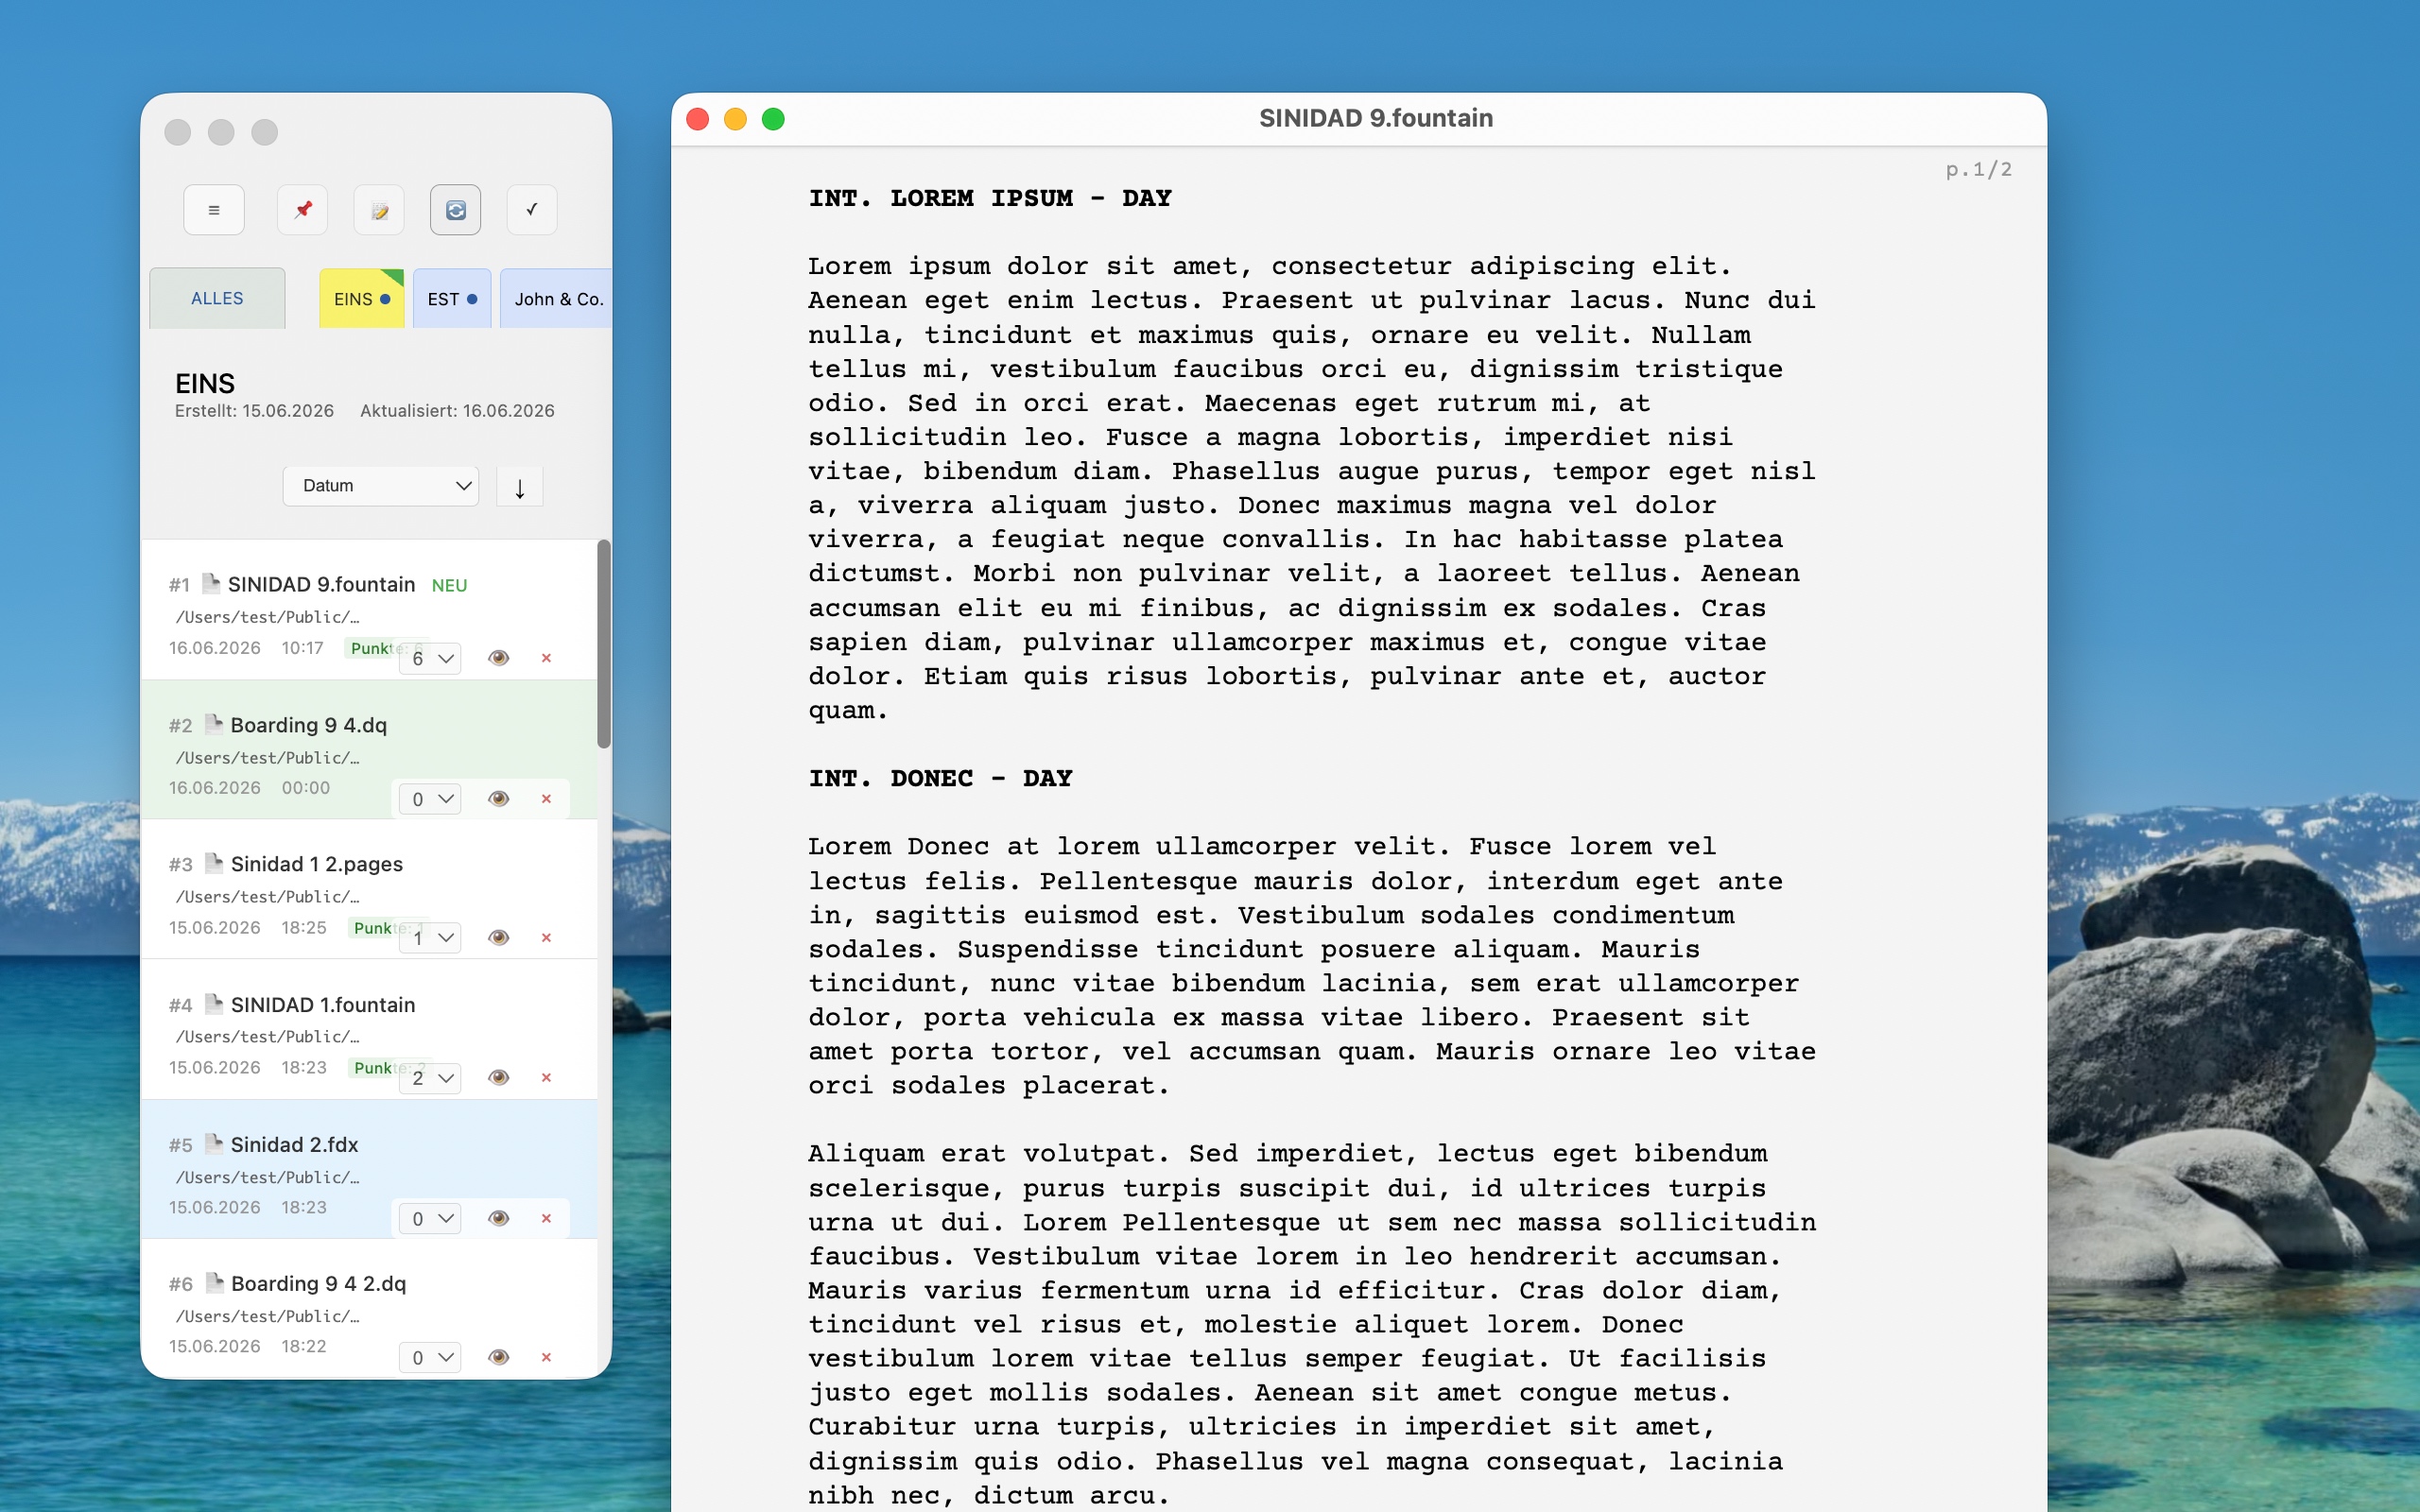Switch to the ALLES tab

[217, 298]
